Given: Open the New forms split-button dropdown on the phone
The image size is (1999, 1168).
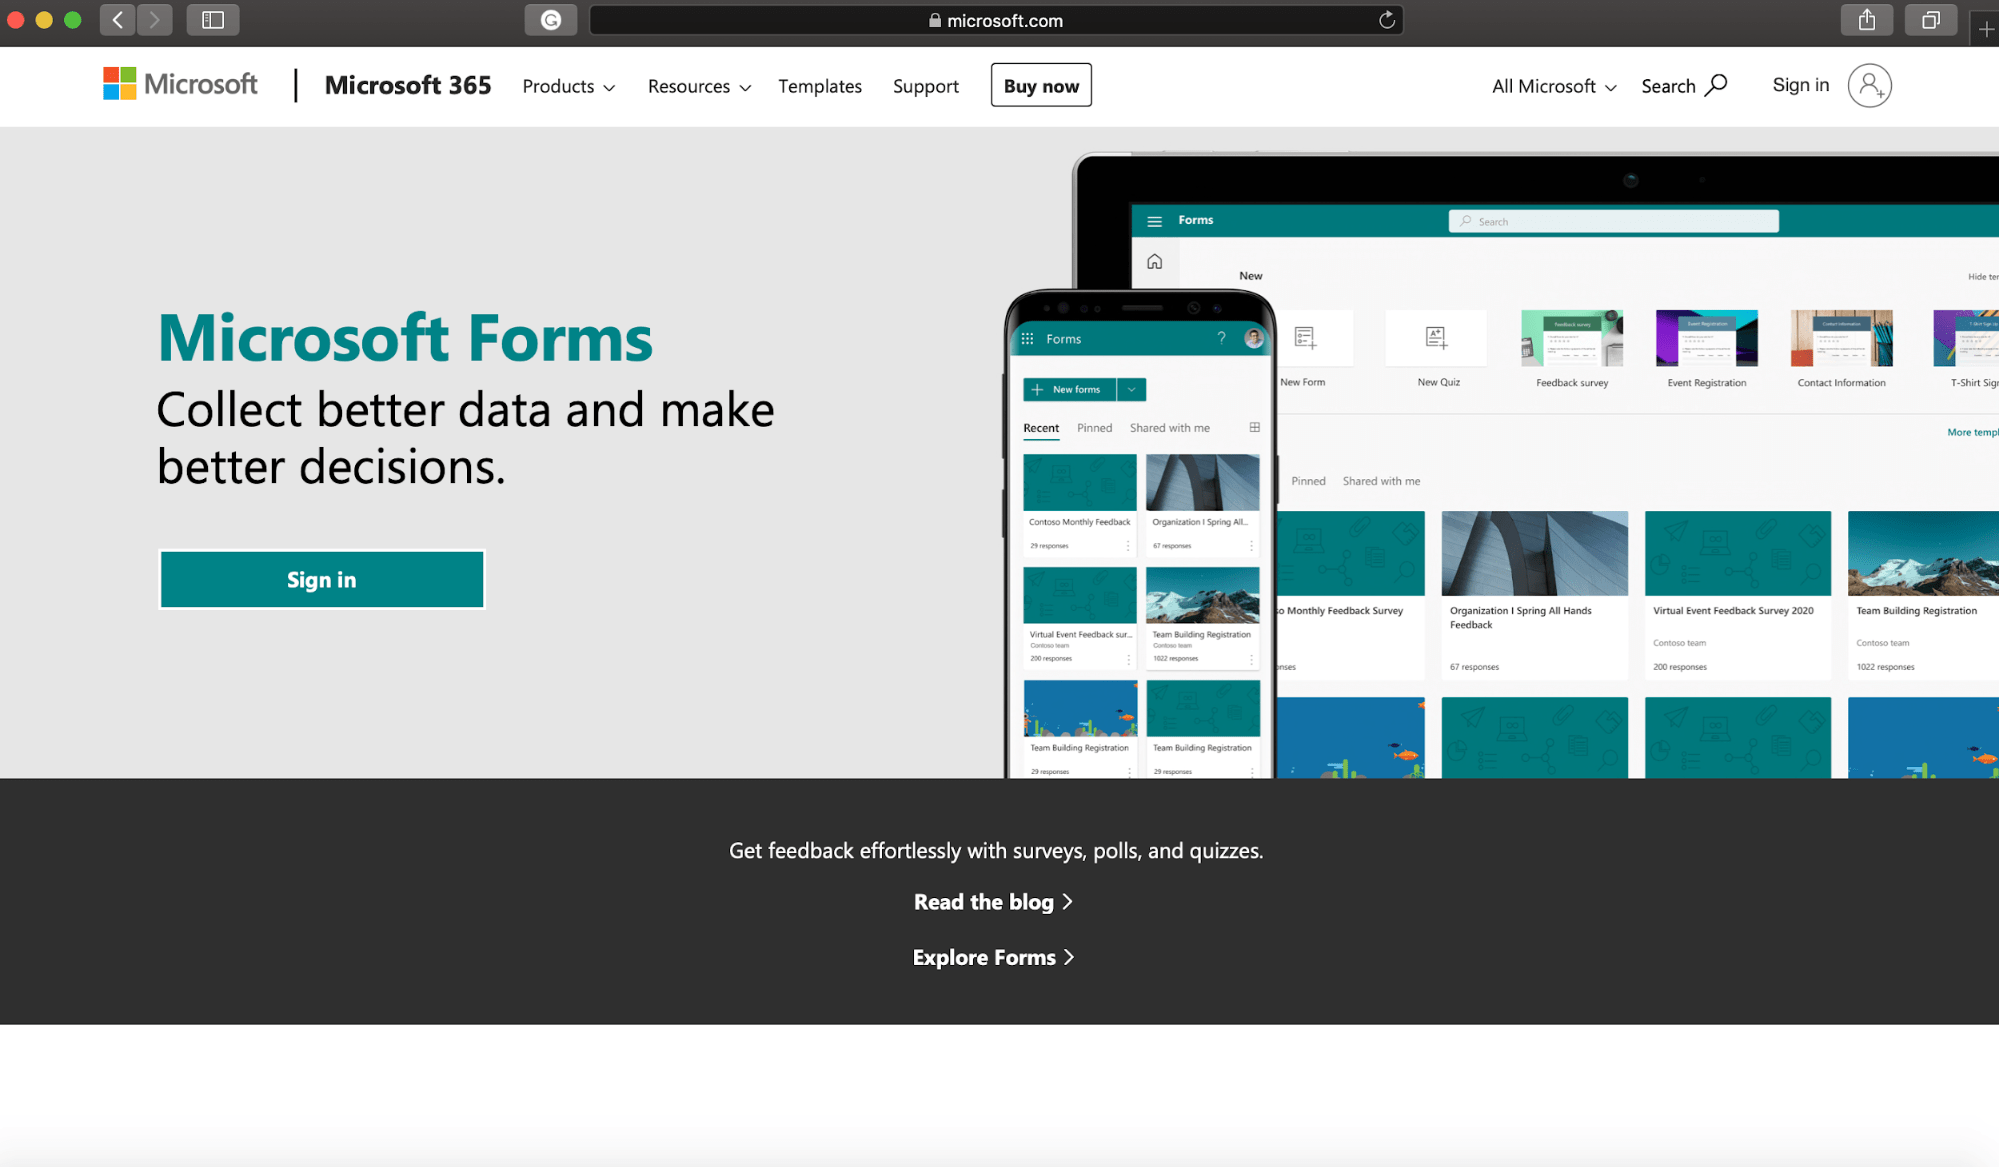Looking at the screenshot, I should tap(1131, 389).
